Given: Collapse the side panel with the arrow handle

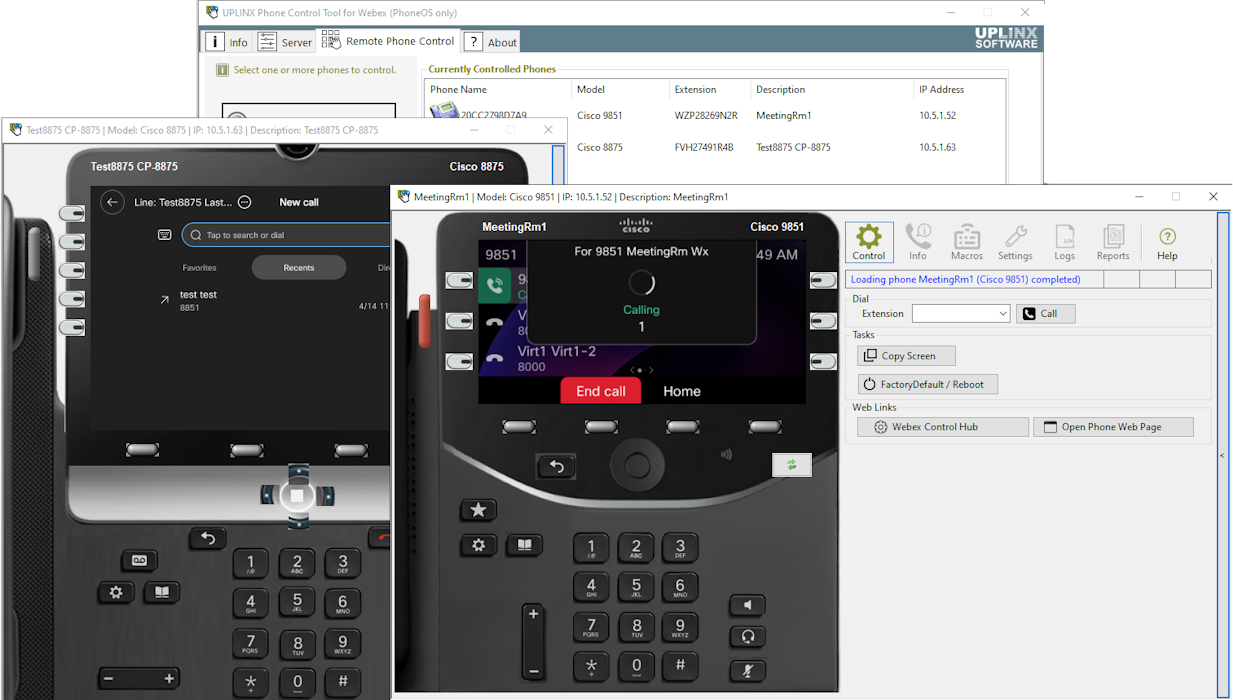Looking at the screenshot, I should (x=1222, y=455).
